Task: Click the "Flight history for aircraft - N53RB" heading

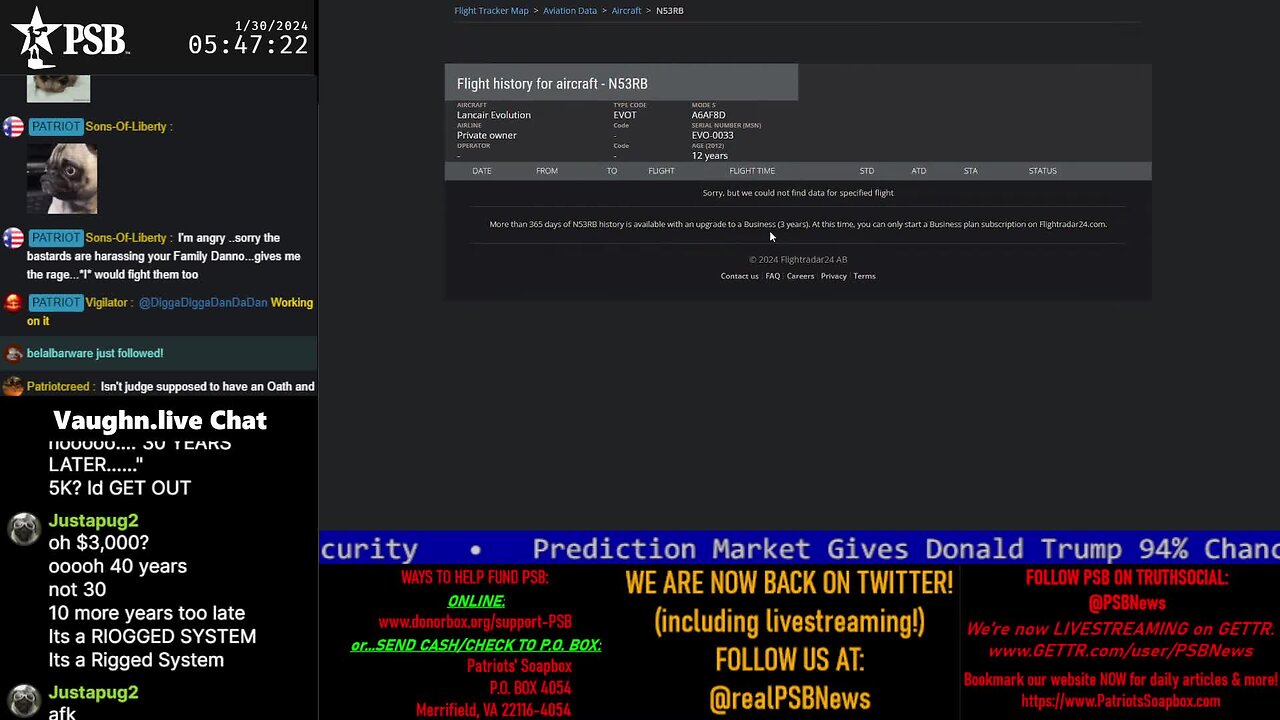Action: click(x=552, y=84)
